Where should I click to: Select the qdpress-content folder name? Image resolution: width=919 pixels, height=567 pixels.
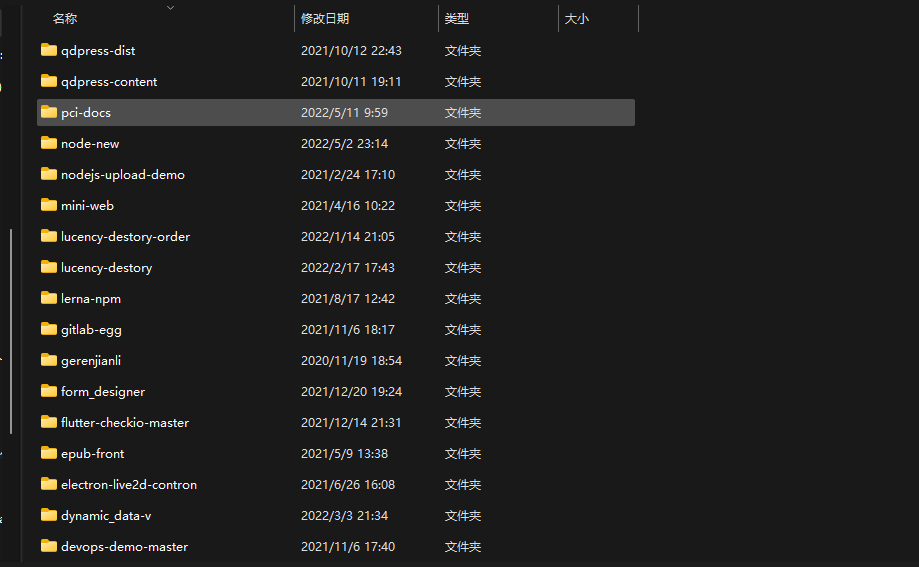[x=109, y=82]
